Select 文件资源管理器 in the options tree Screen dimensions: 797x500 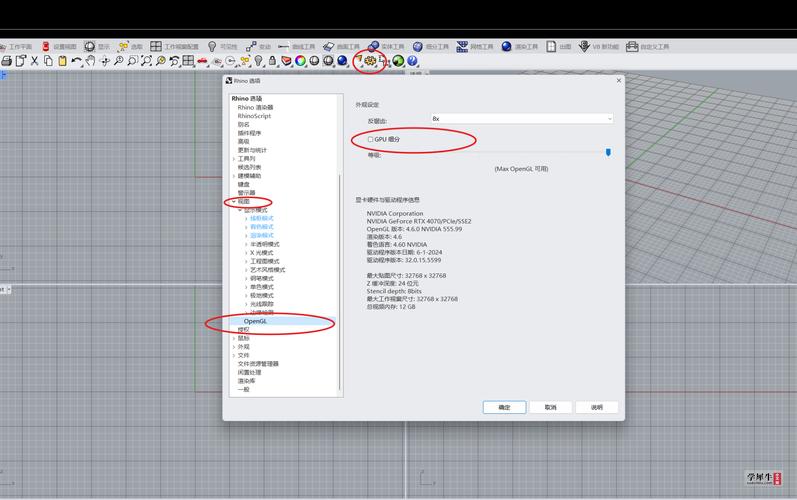click(x=258, y=364)
